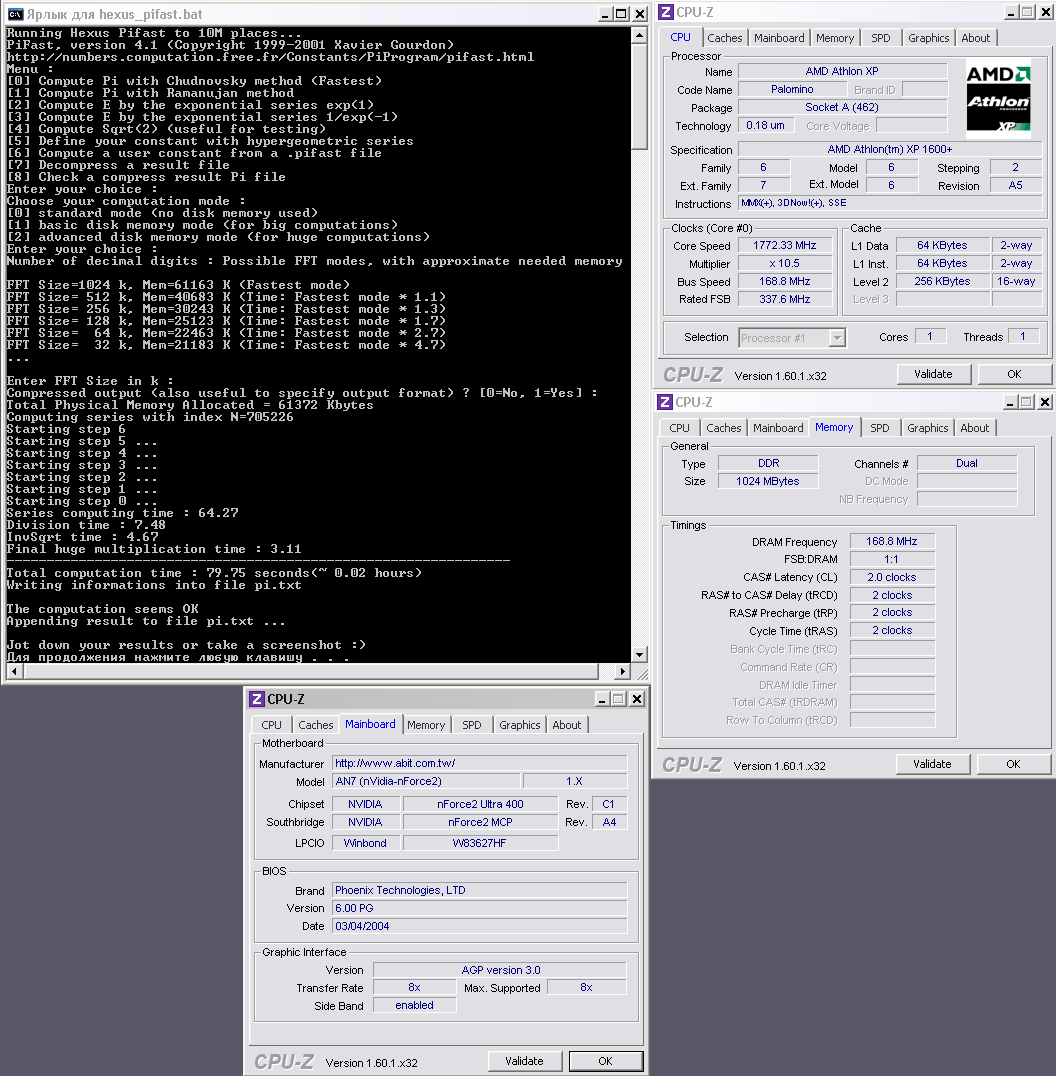Click the Multiplier value x 10.5

(784, 263)
